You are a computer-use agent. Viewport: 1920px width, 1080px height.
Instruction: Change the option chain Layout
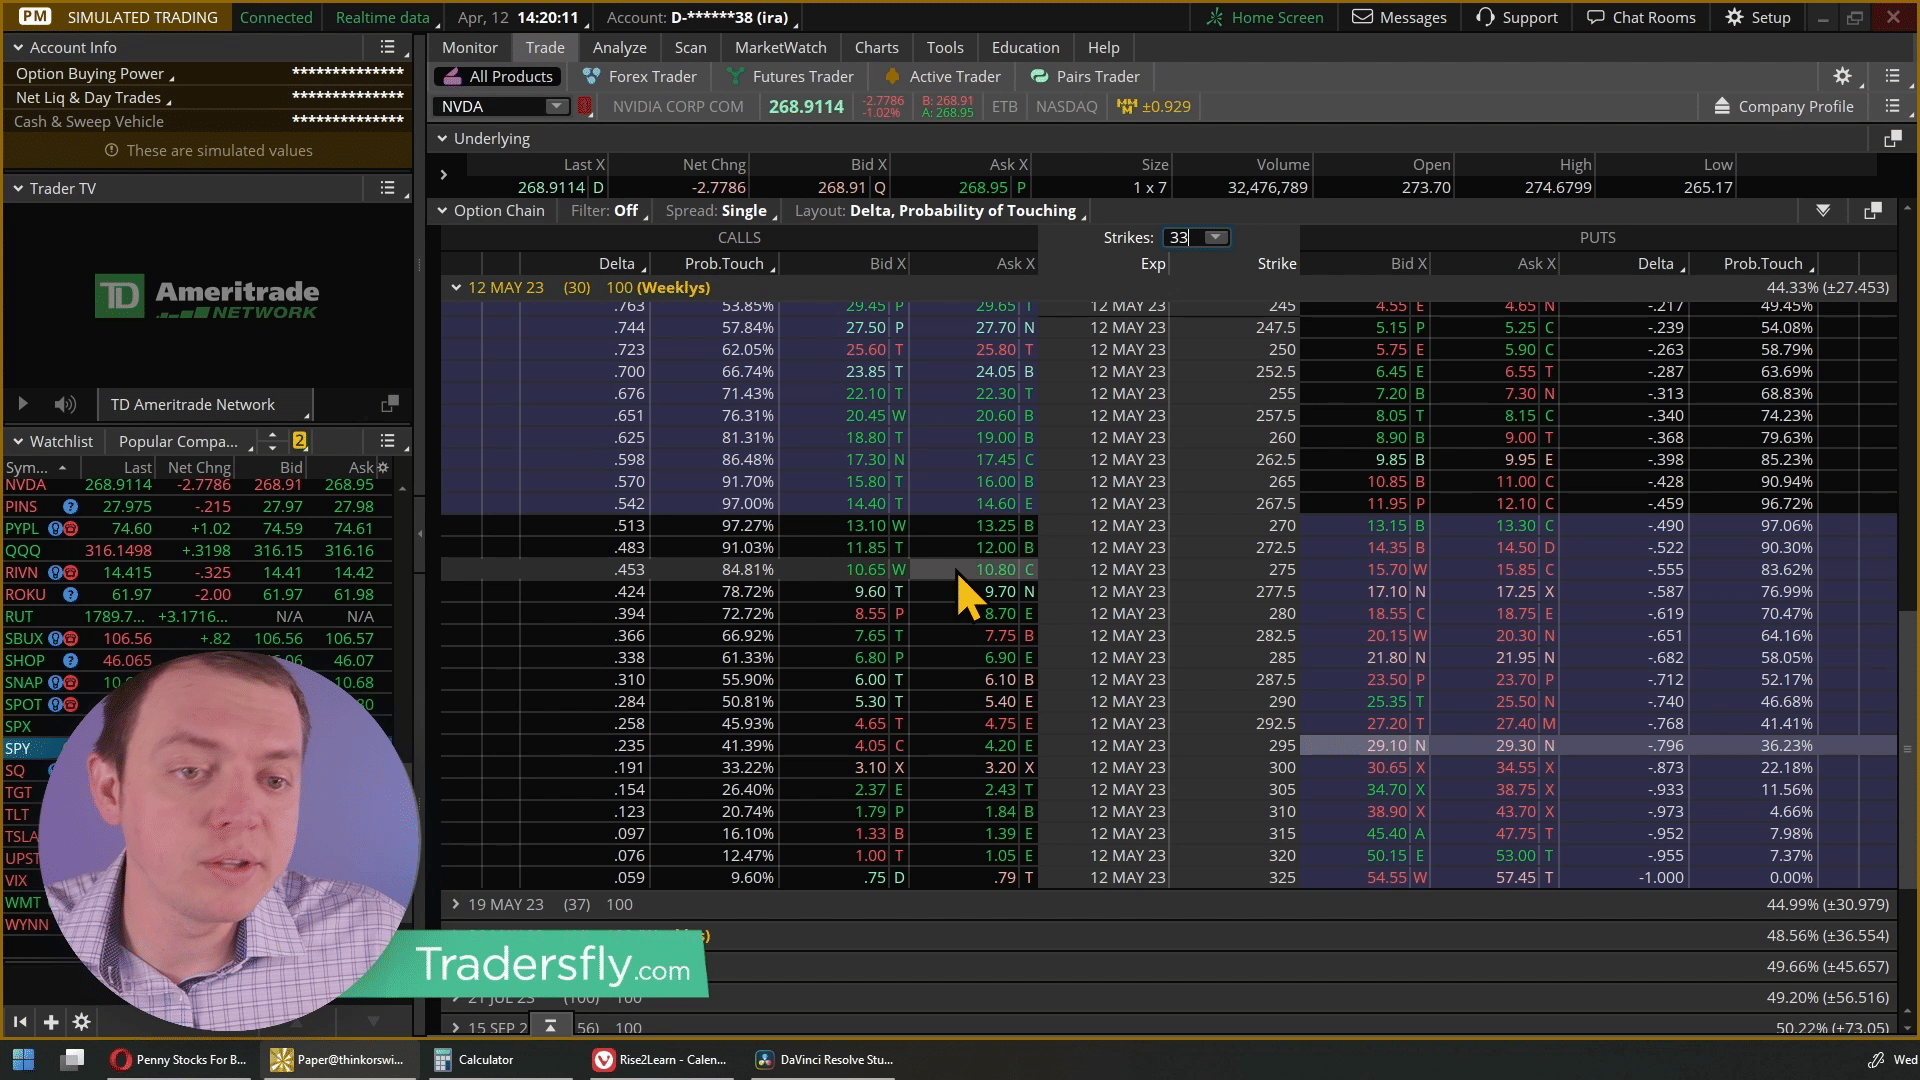coord(939,210)
